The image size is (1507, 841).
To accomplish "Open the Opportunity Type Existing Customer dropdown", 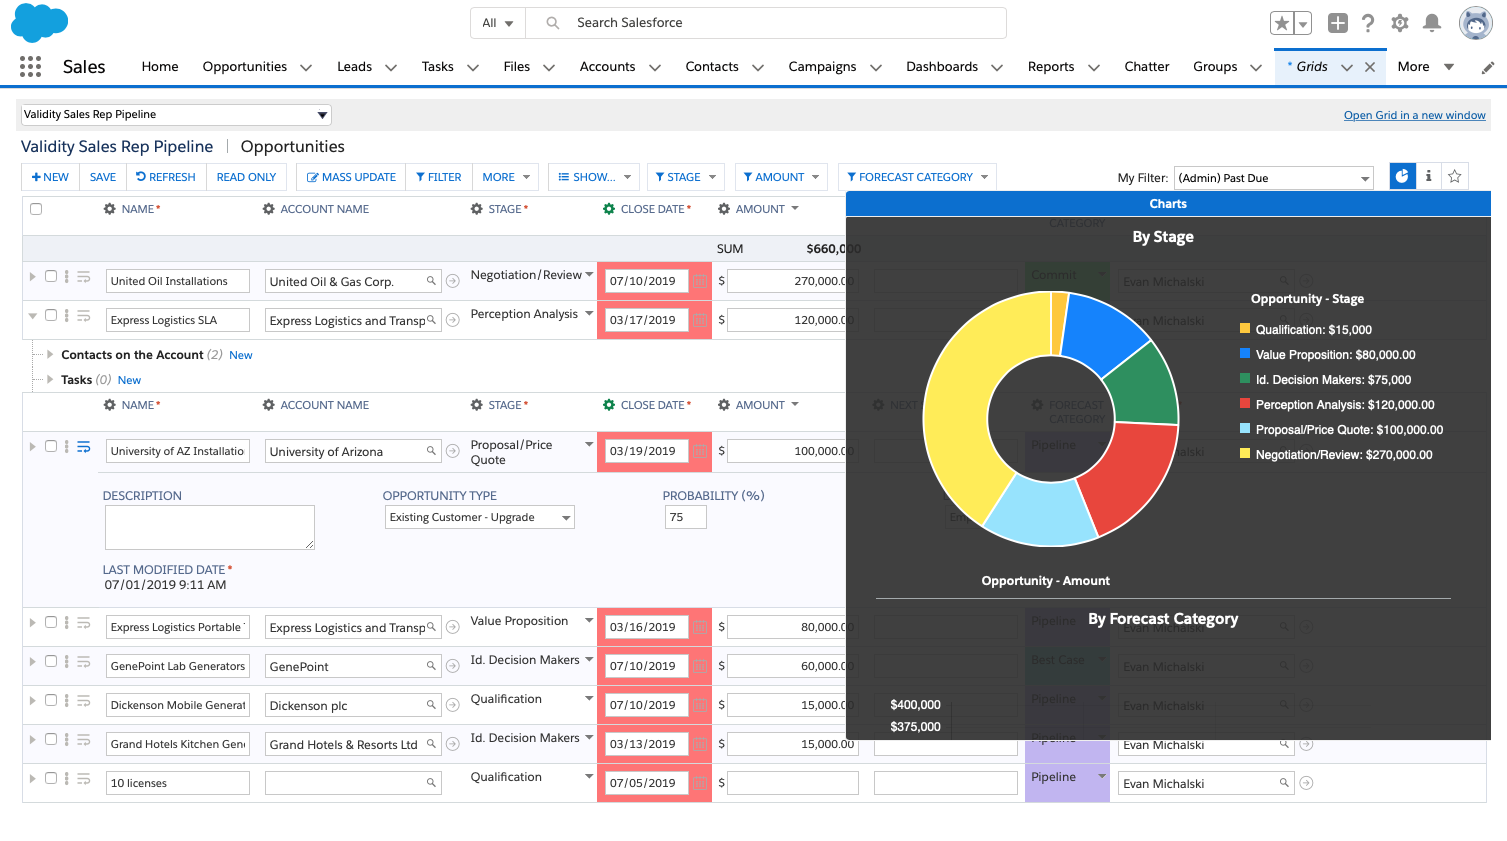I will (480, 517).
